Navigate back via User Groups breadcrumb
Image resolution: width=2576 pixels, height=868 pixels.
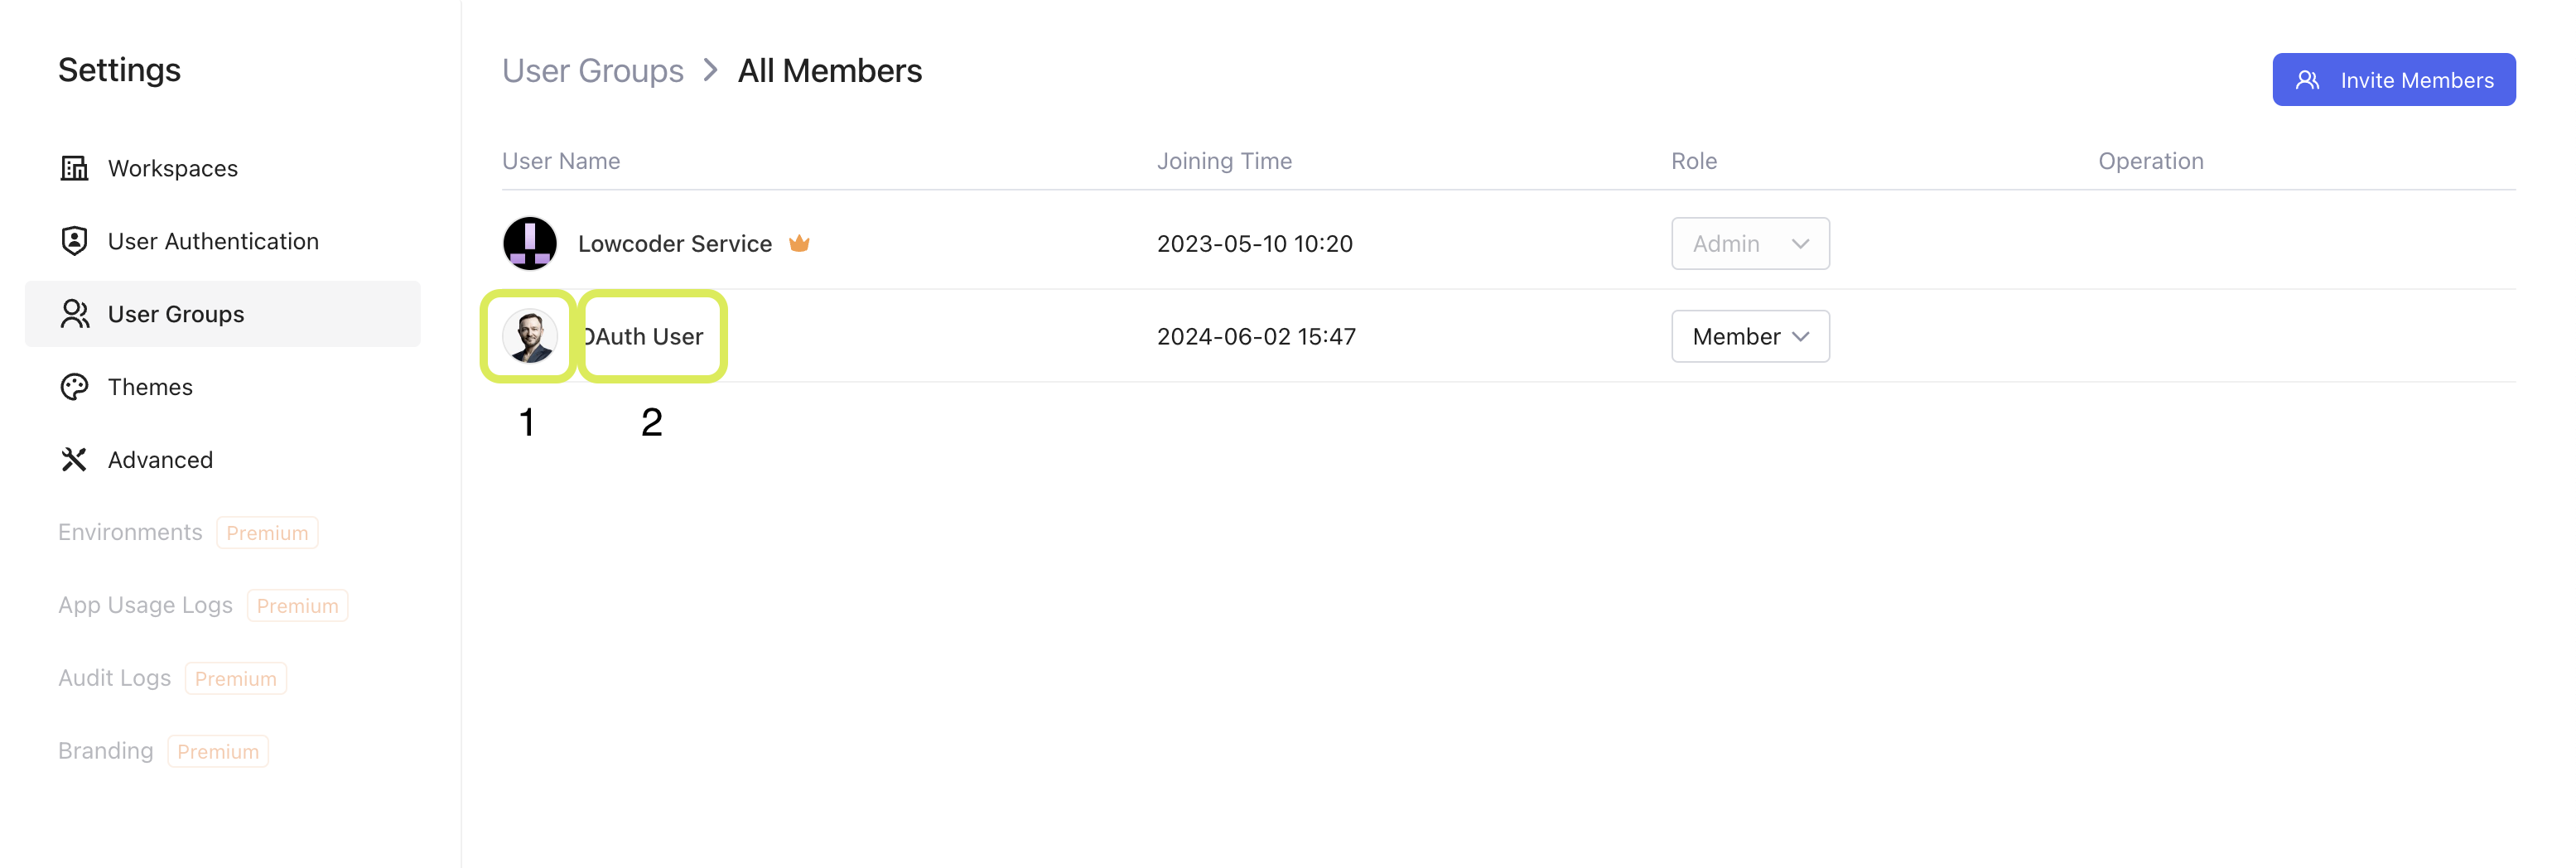(592, 71)
